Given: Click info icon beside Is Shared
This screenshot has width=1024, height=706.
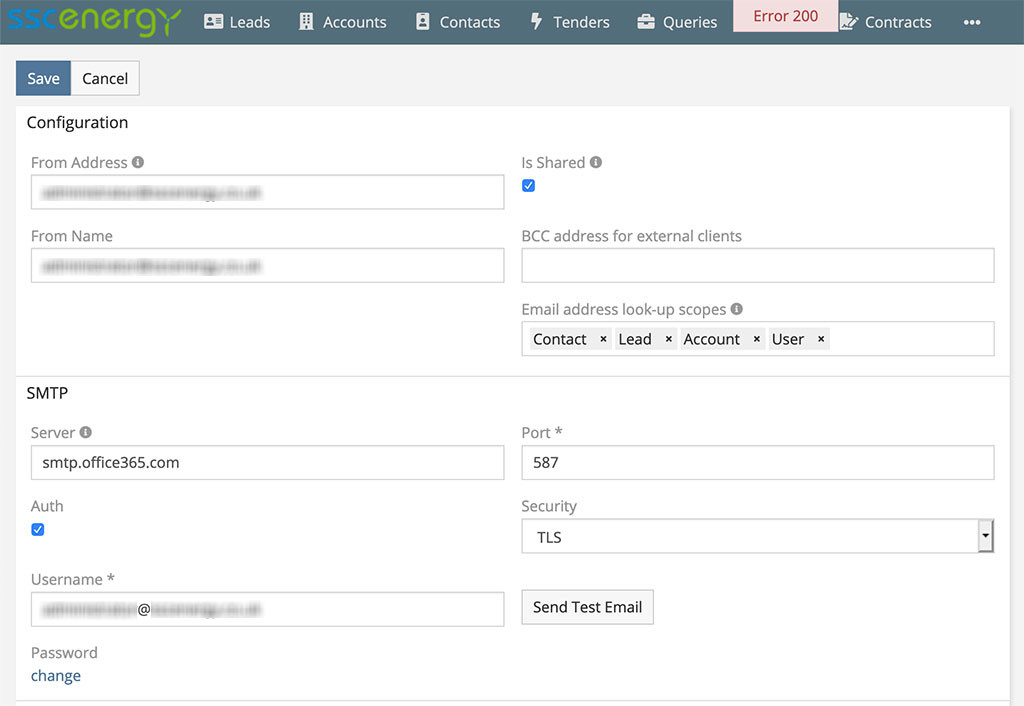Looking at the screenshot, I should pos(596,162).
